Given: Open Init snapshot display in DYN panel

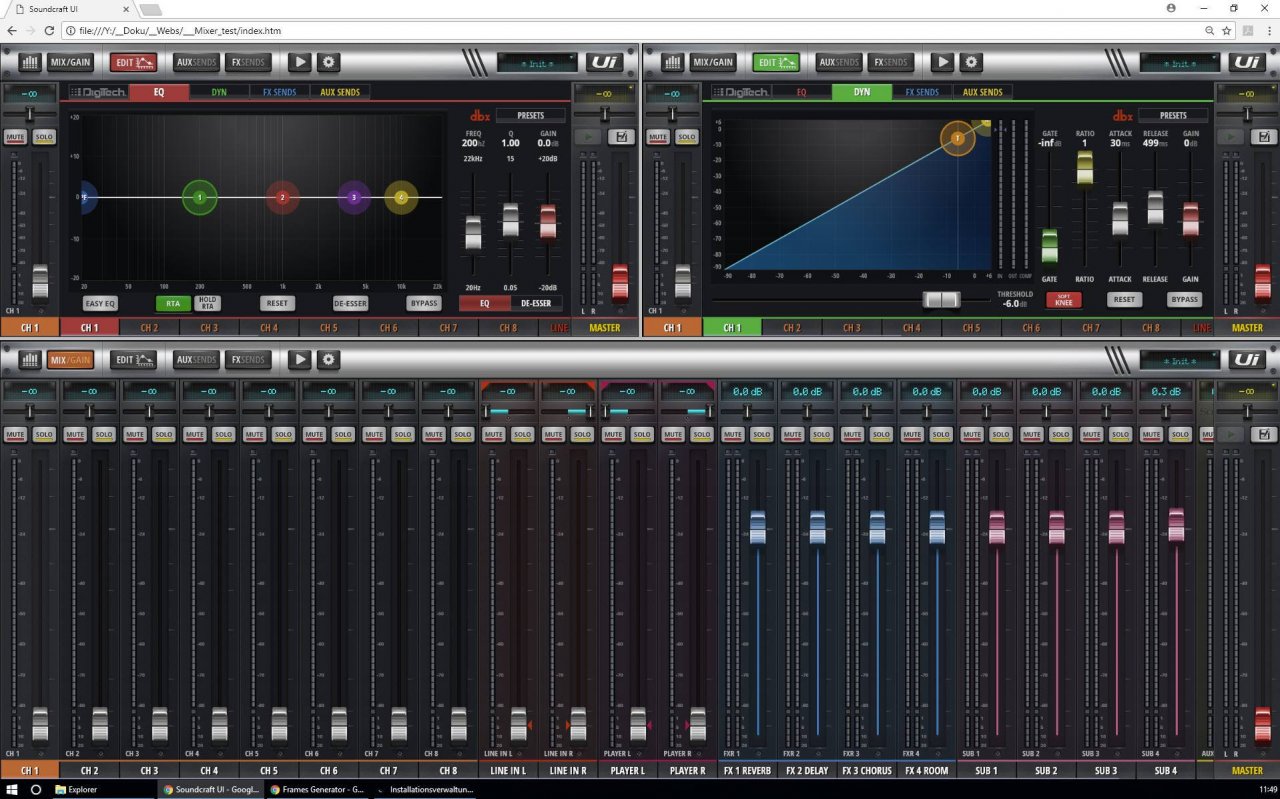Looking at the screenshot, I should [x=1180, y=62].
